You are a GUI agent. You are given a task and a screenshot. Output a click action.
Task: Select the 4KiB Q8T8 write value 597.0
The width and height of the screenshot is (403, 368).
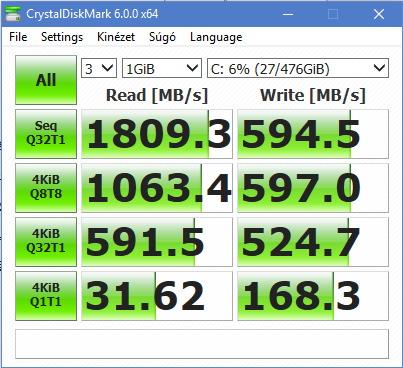click(x=313, y=188)
